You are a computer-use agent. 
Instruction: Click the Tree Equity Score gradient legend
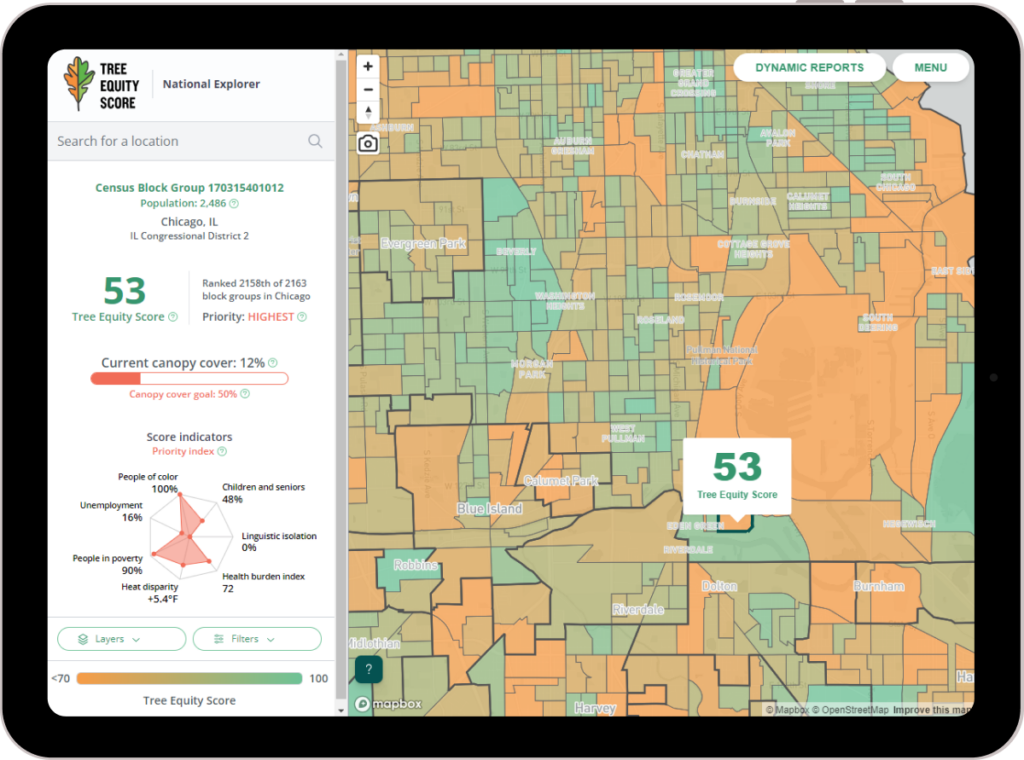[x=190, y=678]
